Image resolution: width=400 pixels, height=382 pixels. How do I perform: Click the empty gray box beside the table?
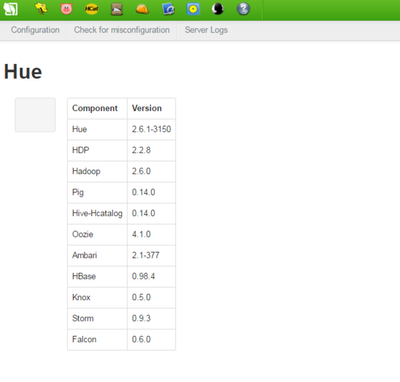coord(35,115)
